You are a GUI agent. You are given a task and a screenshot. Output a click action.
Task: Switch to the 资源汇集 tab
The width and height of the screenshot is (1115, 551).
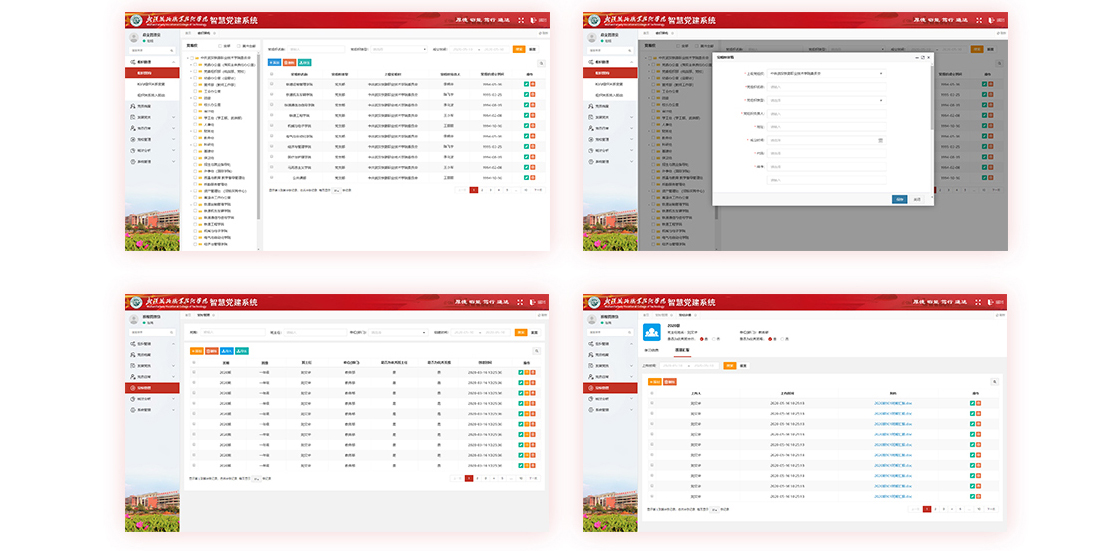[x=683, y=350]
